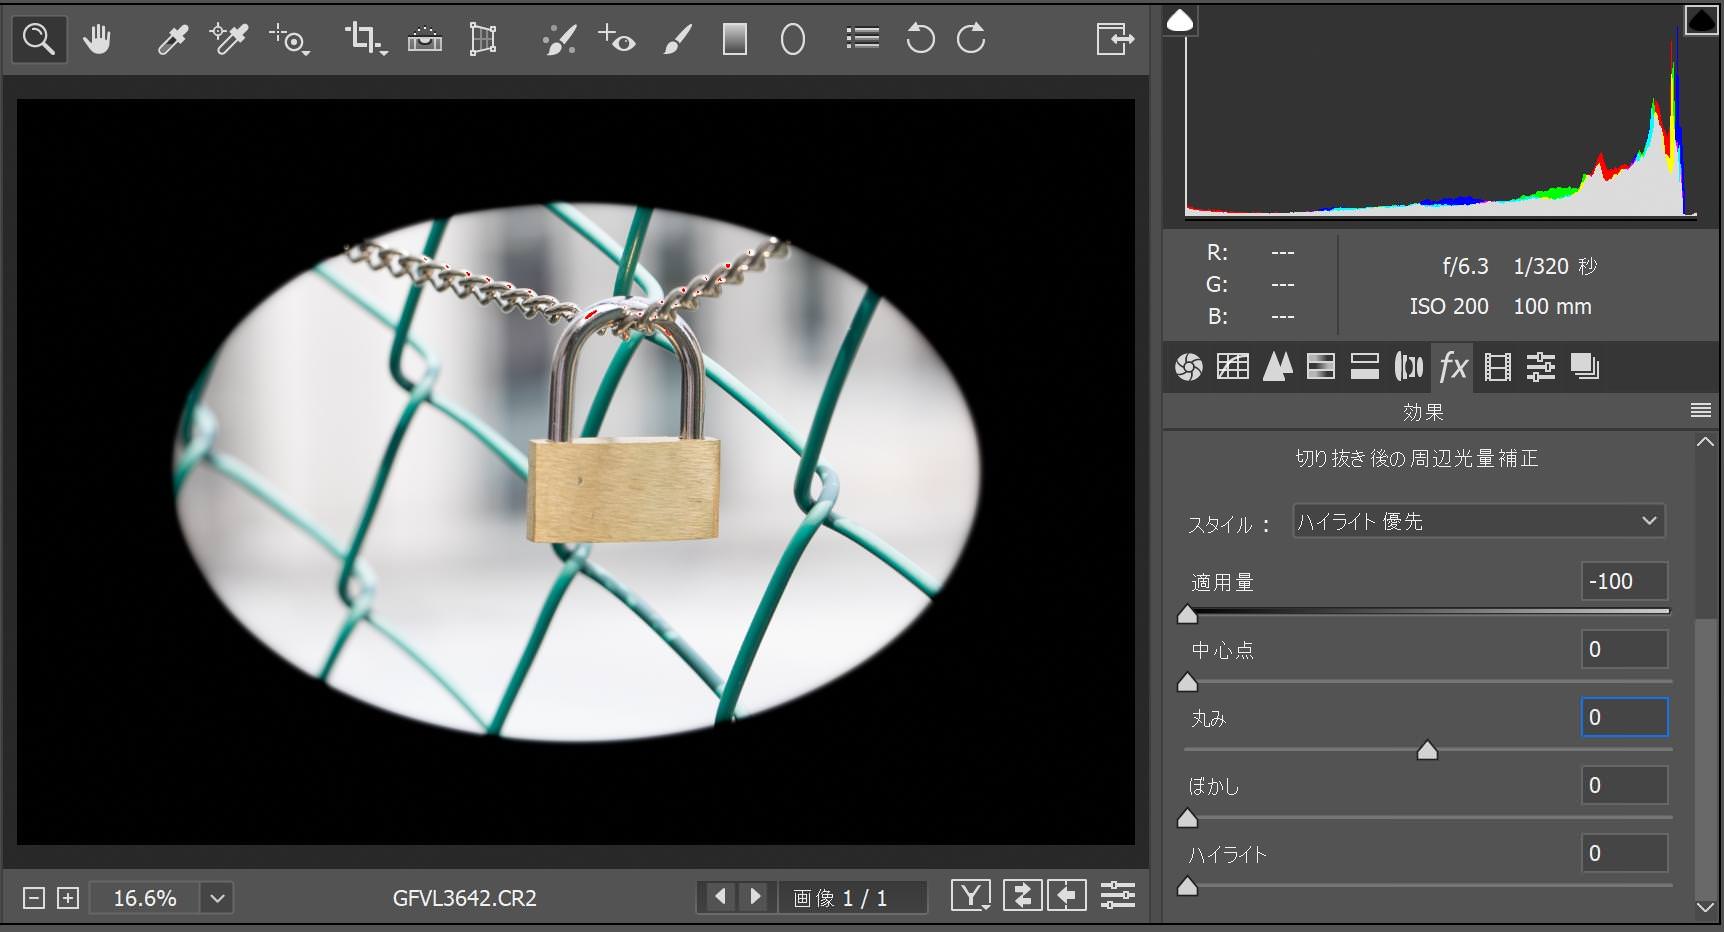Click the zoom in plus button
Image resolution: width=1724 pixels, height=932 pixels.
click(x=68, y=898)
